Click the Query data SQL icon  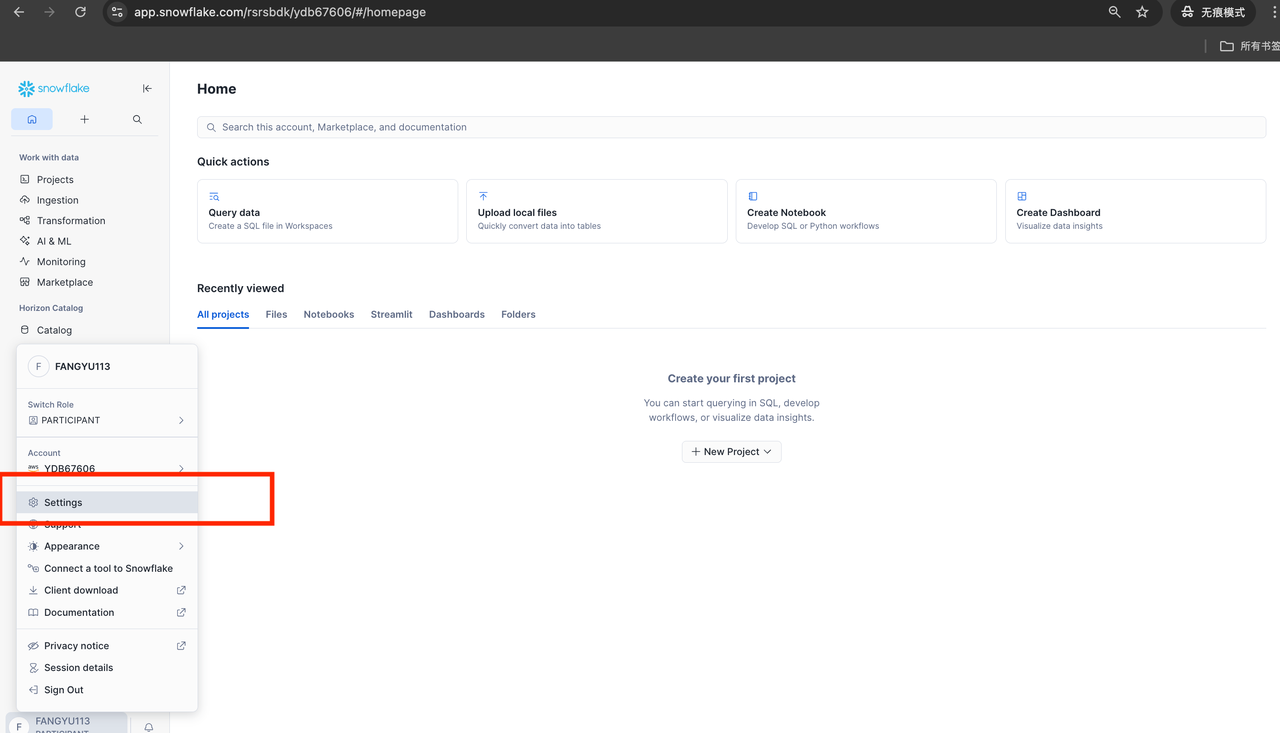coord(214,196)
